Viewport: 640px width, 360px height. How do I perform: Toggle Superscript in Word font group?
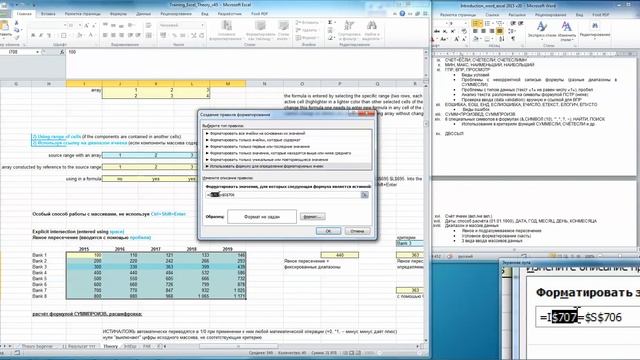[x=453, y=31]
